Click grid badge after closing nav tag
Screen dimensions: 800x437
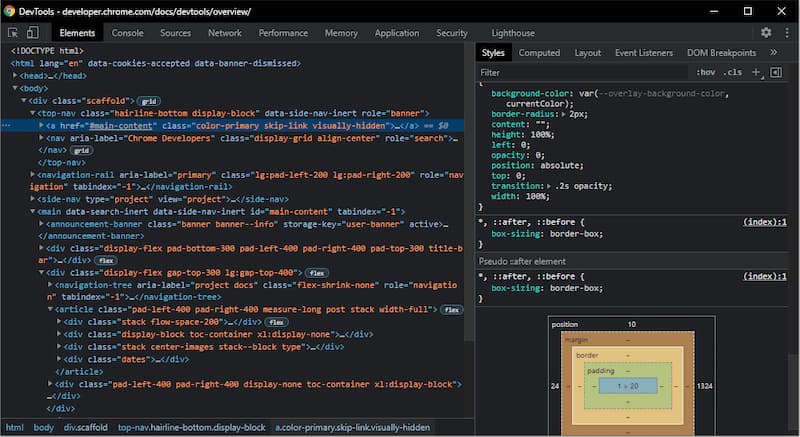tap(82, 150)
